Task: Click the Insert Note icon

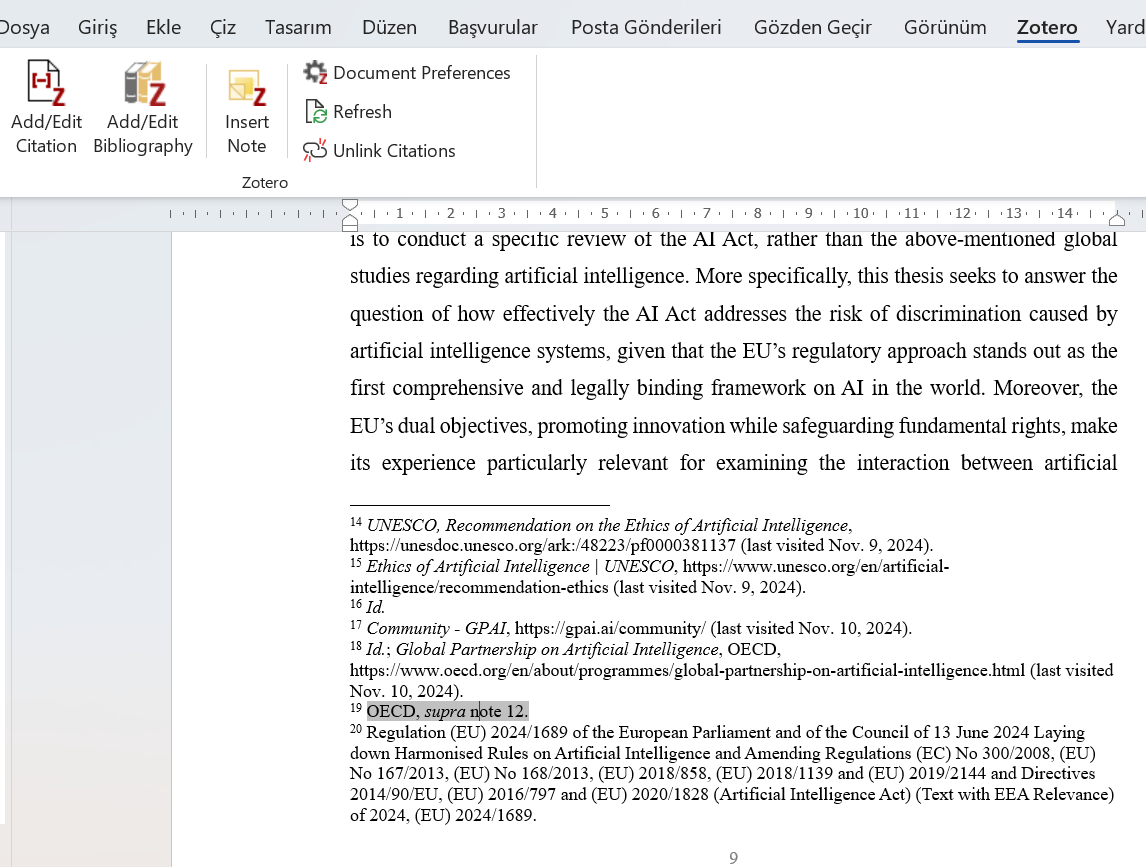Action: pos(246,88)
